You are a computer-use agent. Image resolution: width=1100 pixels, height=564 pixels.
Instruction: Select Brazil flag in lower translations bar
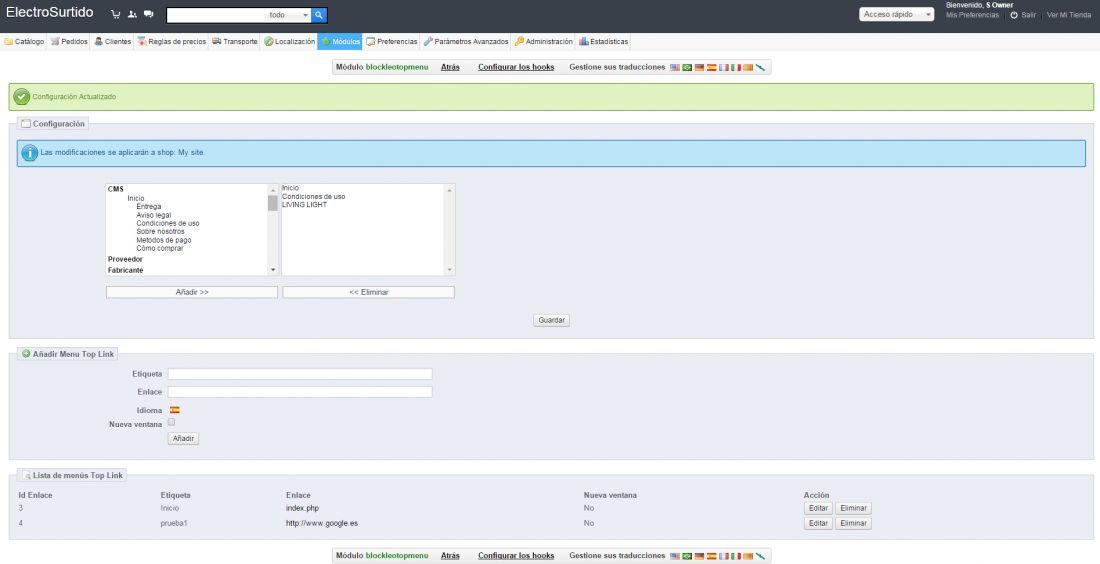coord(688,556)
